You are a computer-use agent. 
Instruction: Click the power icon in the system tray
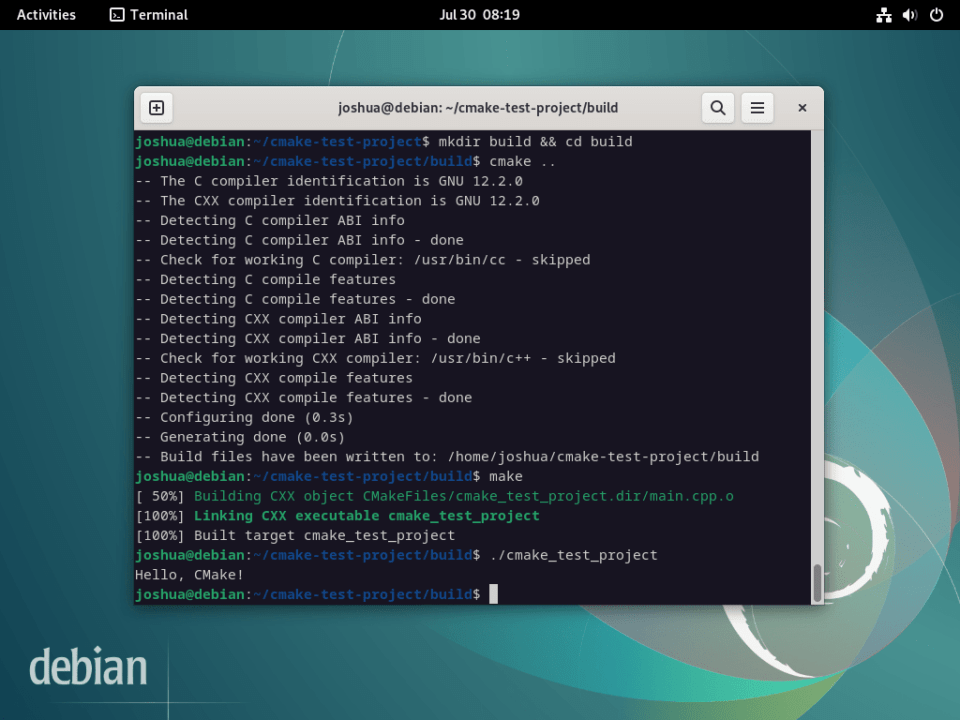pos(938,14)
